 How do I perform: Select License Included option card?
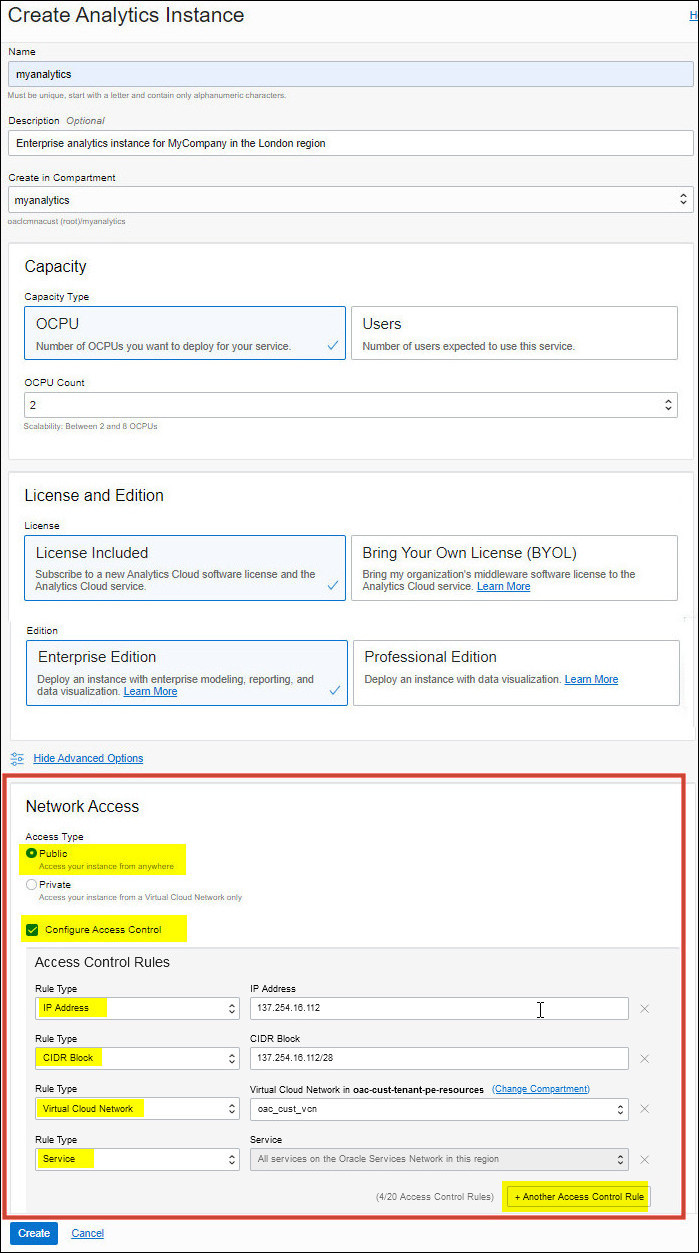coord(185,567)
